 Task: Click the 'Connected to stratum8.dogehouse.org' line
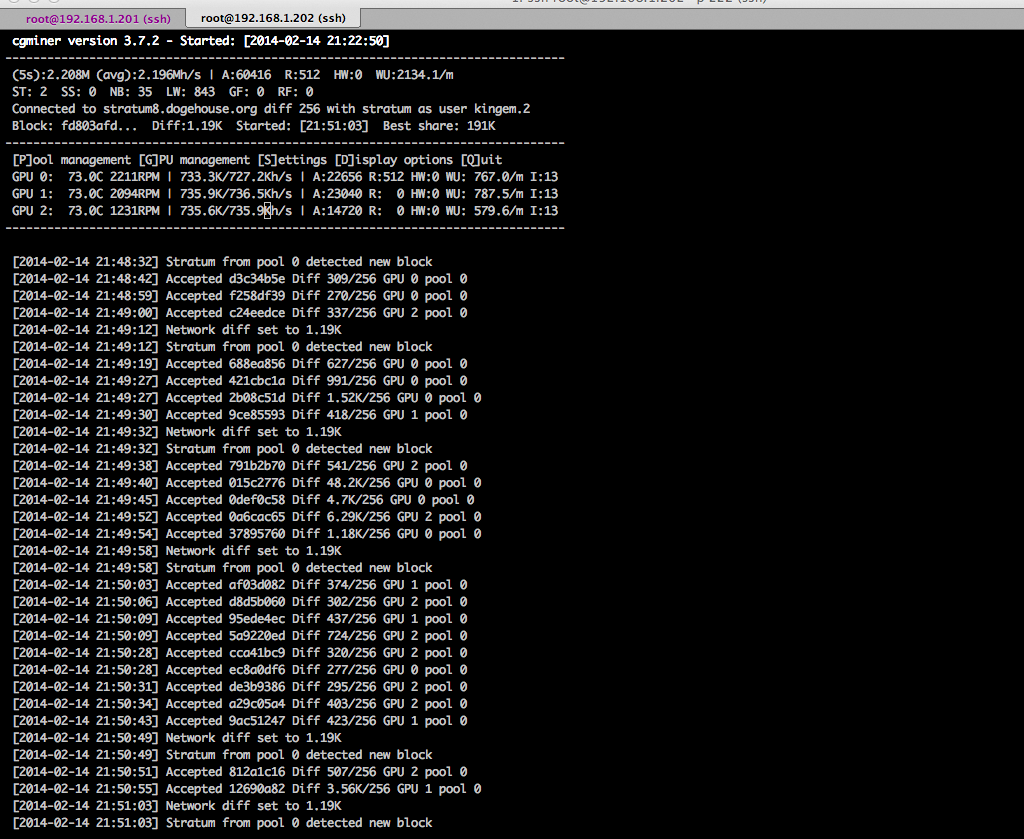(x=271, y=109)
